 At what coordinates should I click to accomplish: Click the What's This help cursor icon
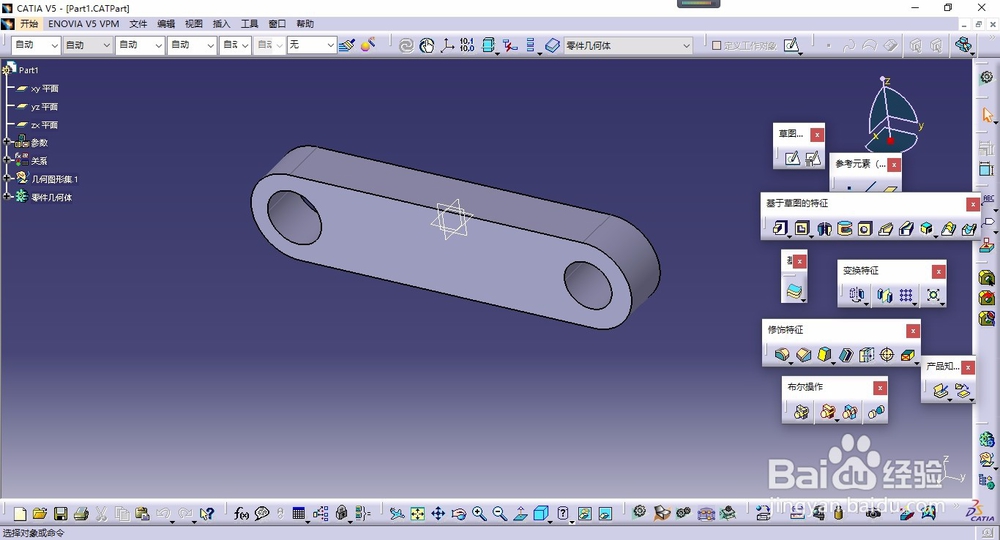207,513
